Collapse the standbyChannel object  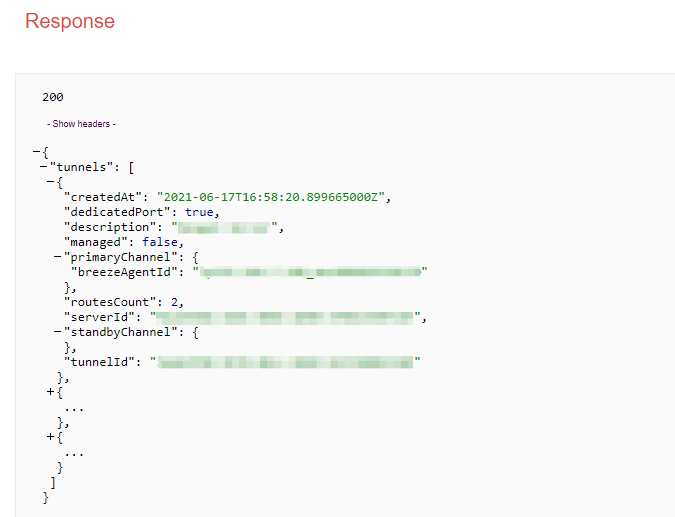pyautogui.click(x=58, y=332)
